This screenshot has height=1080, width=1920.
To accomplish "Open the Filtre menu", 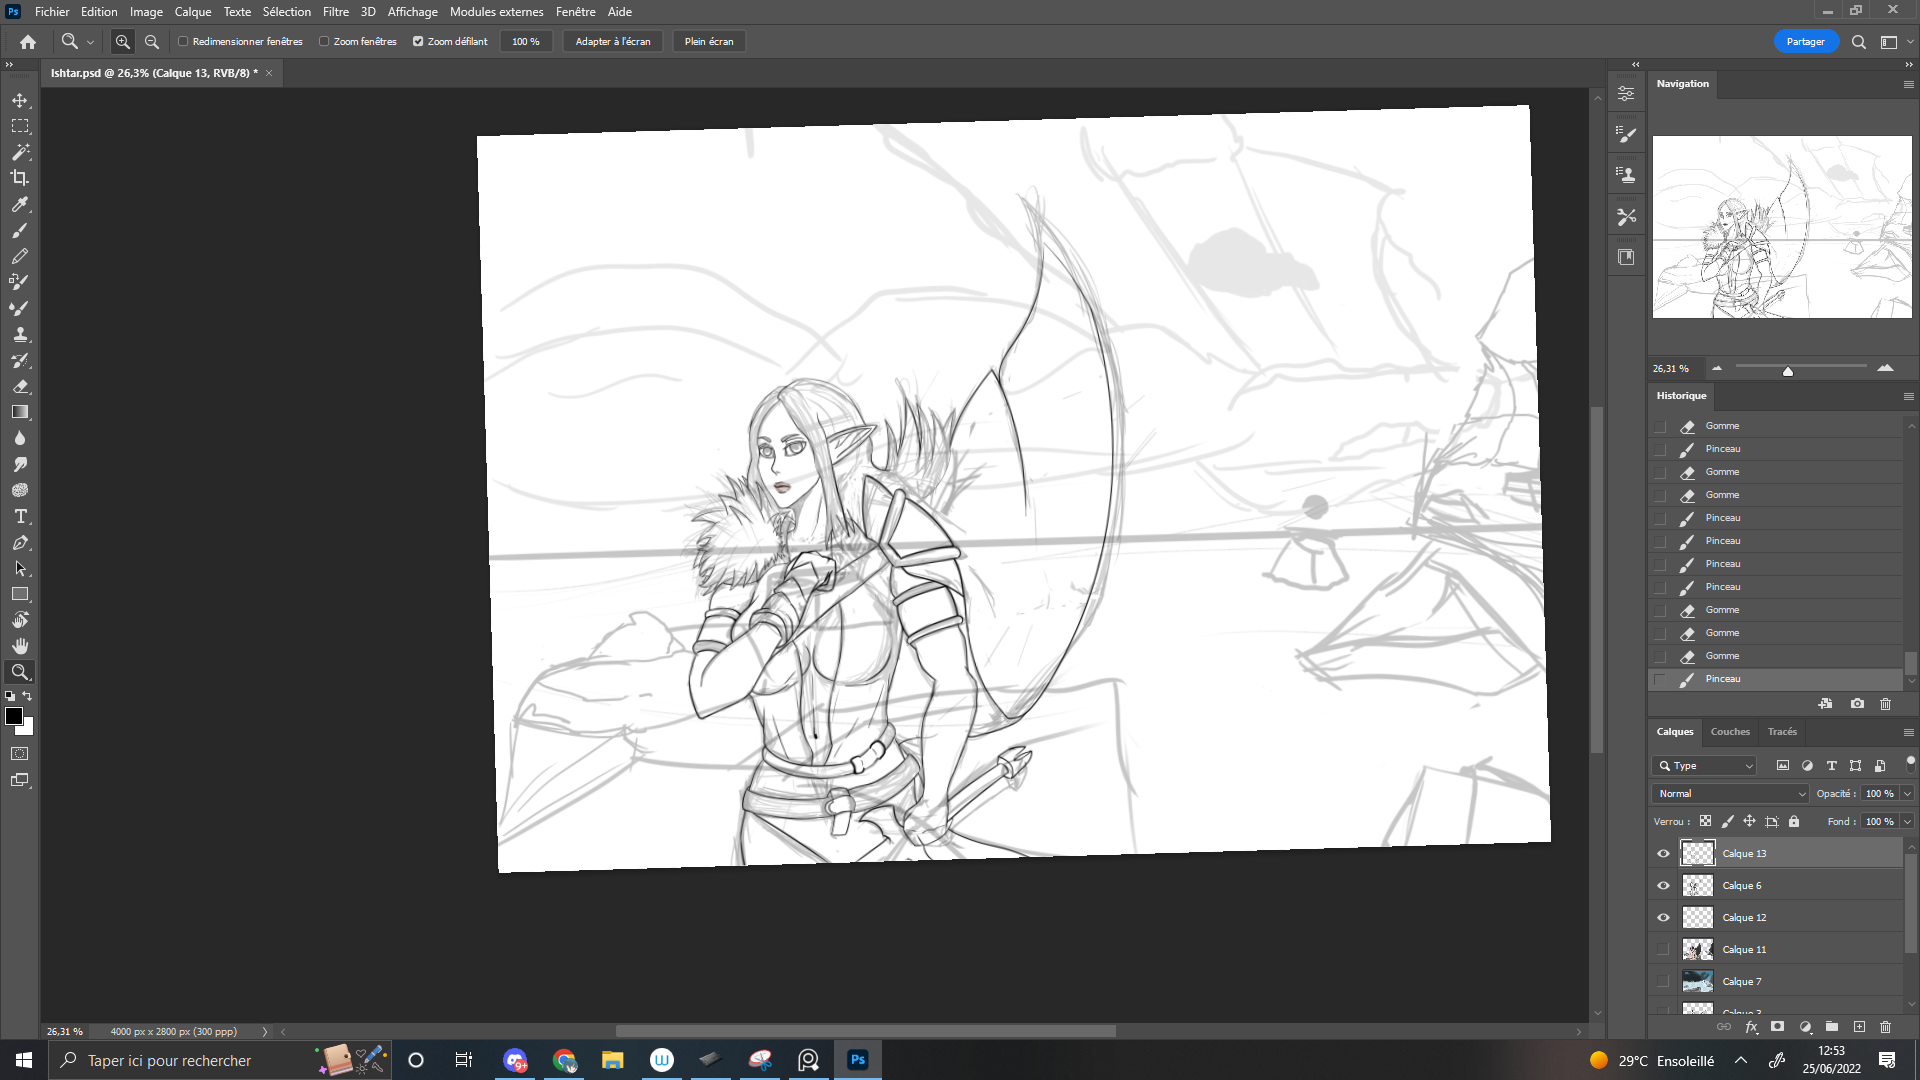I will 335,12.
